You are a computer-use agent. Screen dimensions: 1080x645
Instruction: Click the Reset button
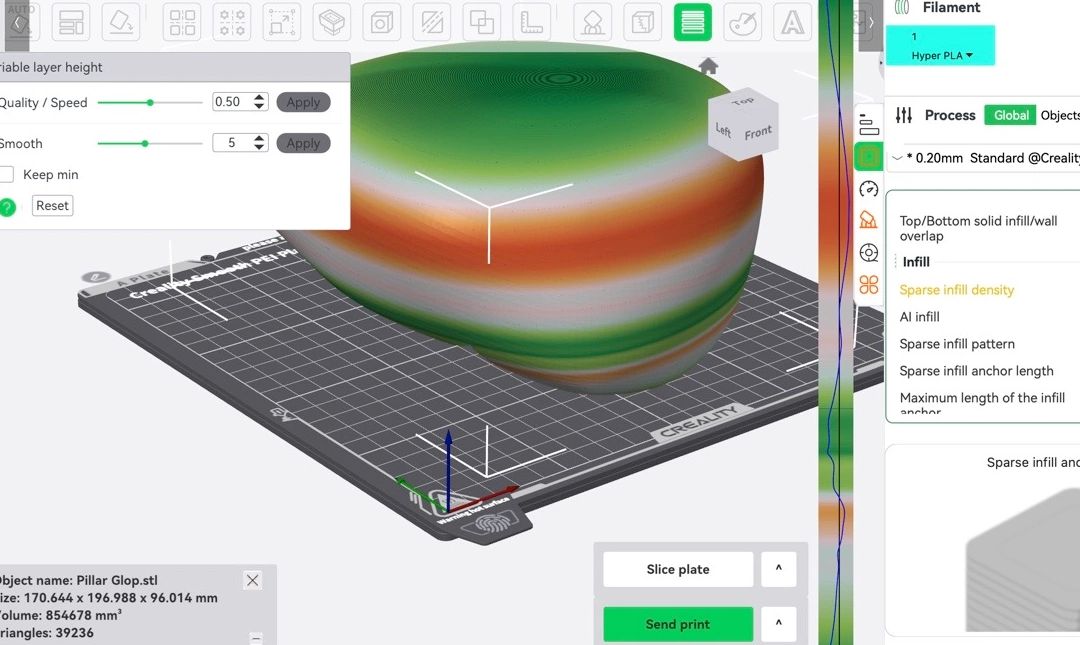[52, 205]
